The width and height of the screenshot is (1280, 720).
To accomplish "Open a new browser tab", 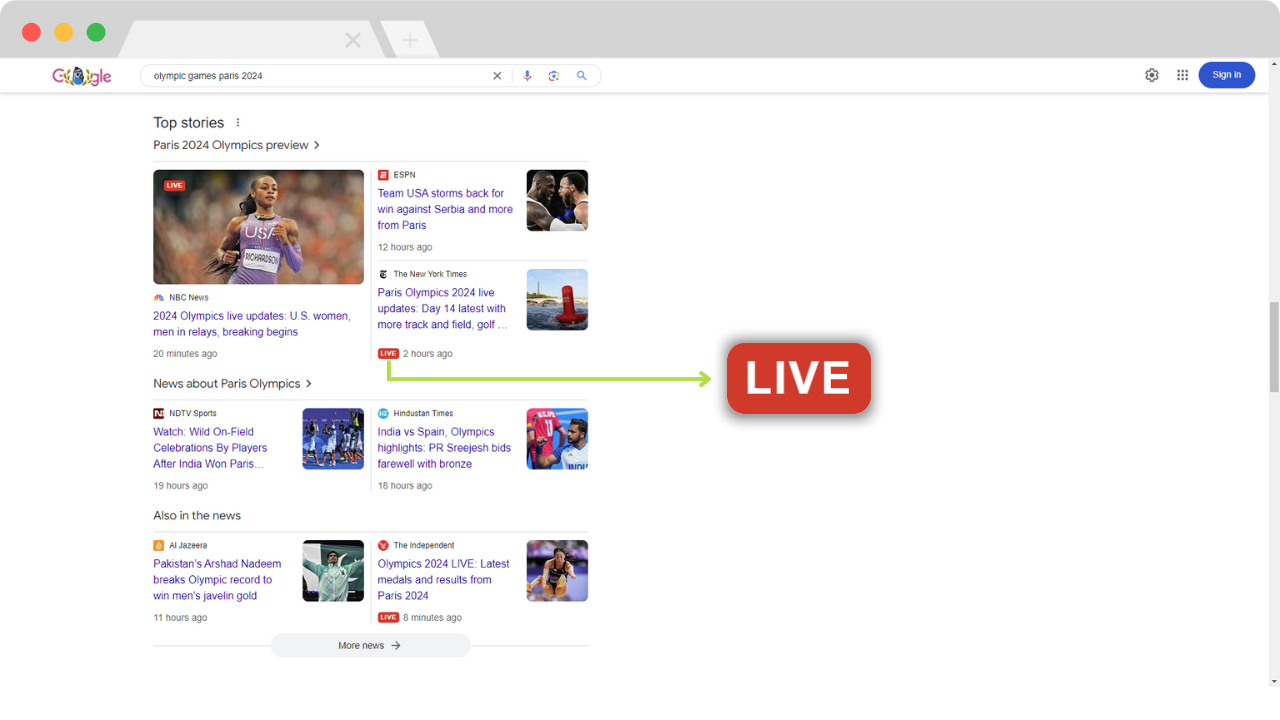I will pos(410,40).
